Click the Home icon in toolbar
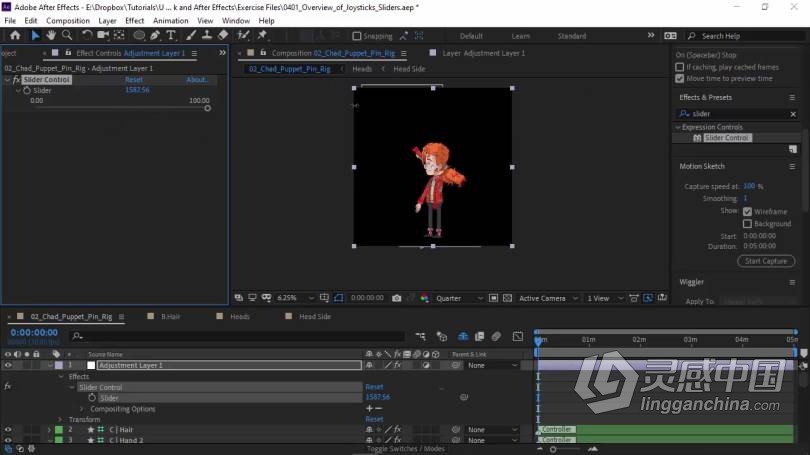Image resolution: width=810 pixels, height=455 pixels. click(15, 35)
